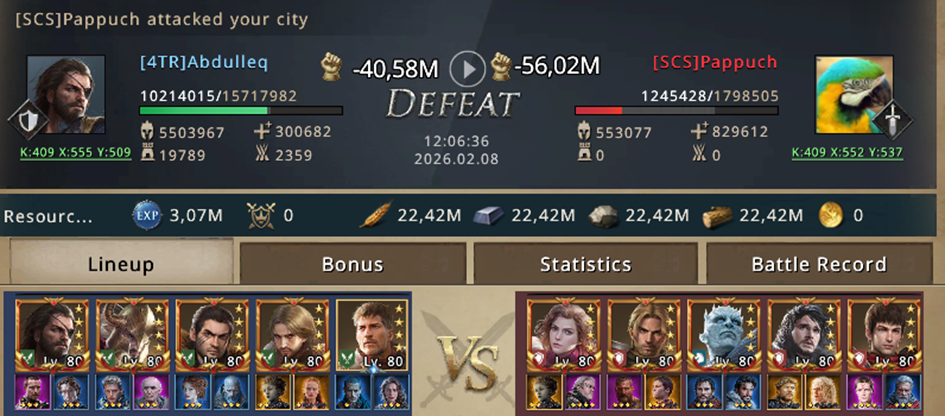Screen dimensions: 945x416
Task: Play the battle replay
Action: click(467, 68)
